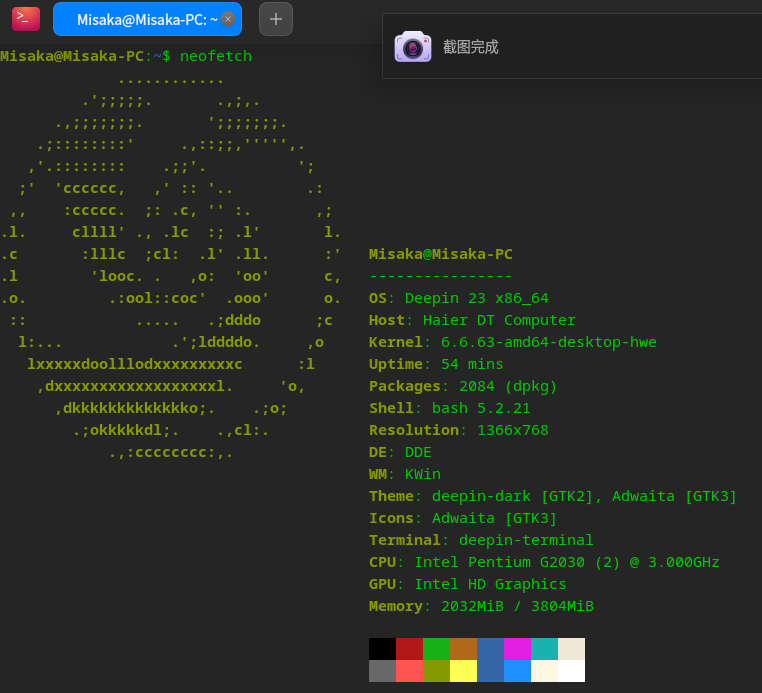Screen dimensions: 762x693
Task: Open a new terminal tab with plus button
Action: pyautogui.click(x=276, y=19)
